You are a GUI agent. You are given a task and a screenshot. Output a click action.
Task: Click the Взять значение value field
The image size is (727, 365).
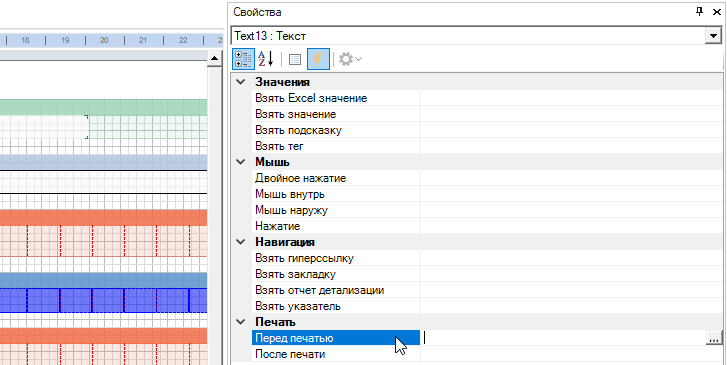point(572,114)
